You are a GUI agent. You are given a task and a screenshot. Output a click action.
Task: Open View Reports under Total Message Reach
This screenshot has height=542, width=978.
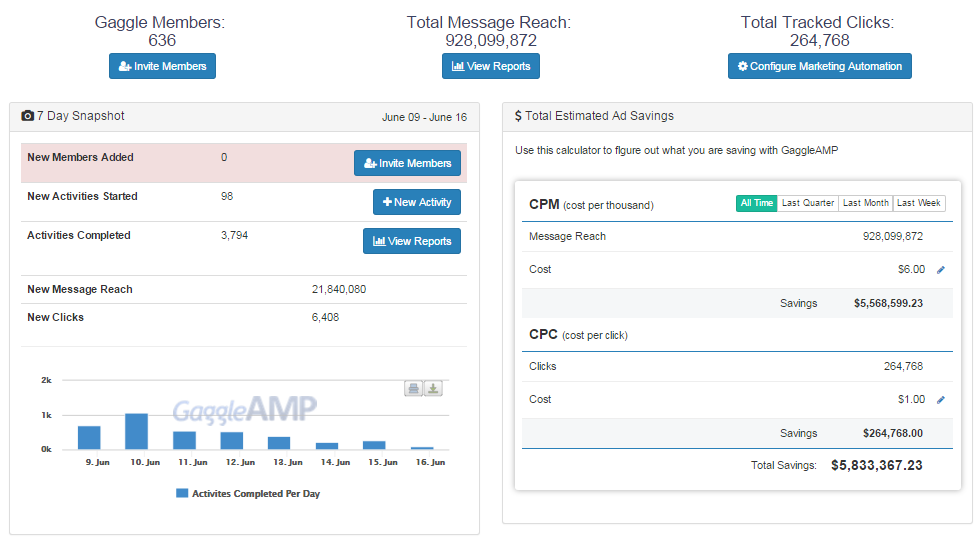coord(491,66)
